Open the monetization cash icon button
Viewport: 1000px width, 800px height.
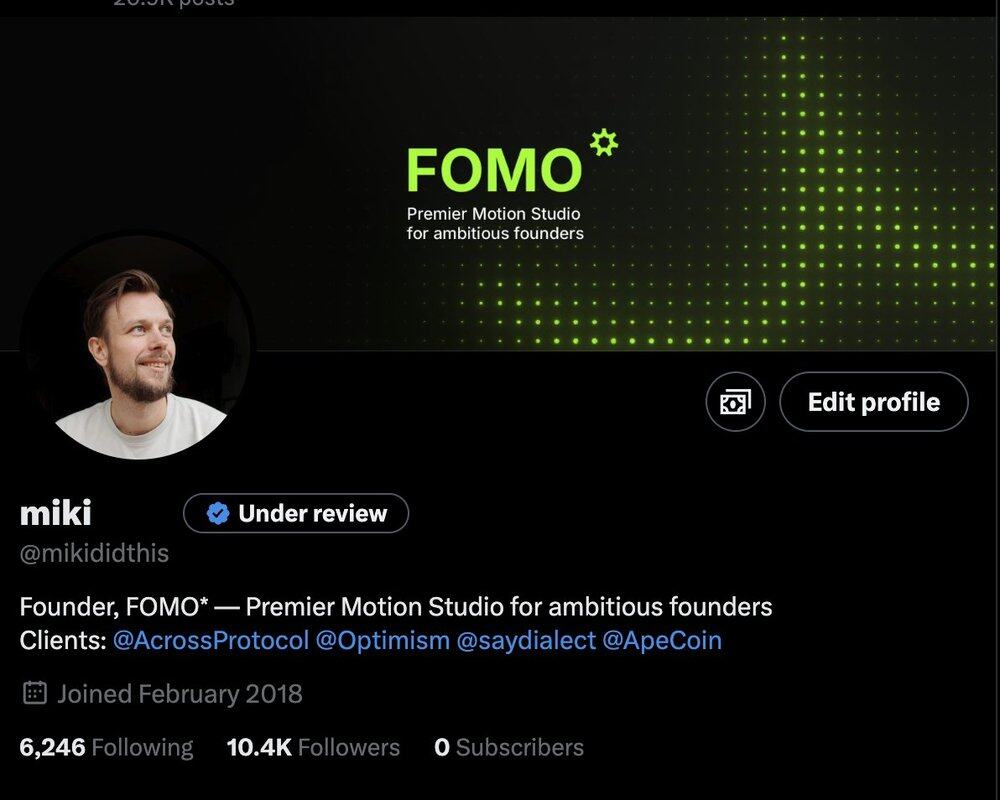click(735, 402)
